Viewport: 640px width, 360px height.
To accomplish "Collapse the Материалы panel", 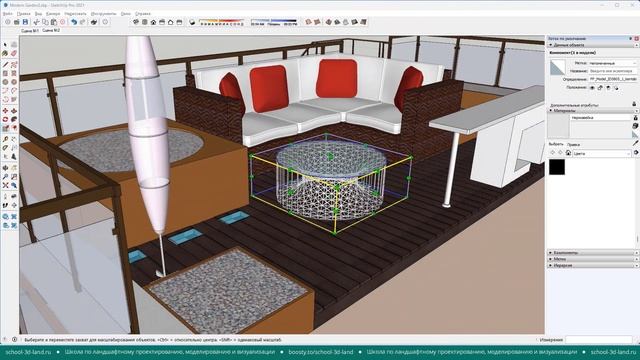I will [x=551, y=110].
